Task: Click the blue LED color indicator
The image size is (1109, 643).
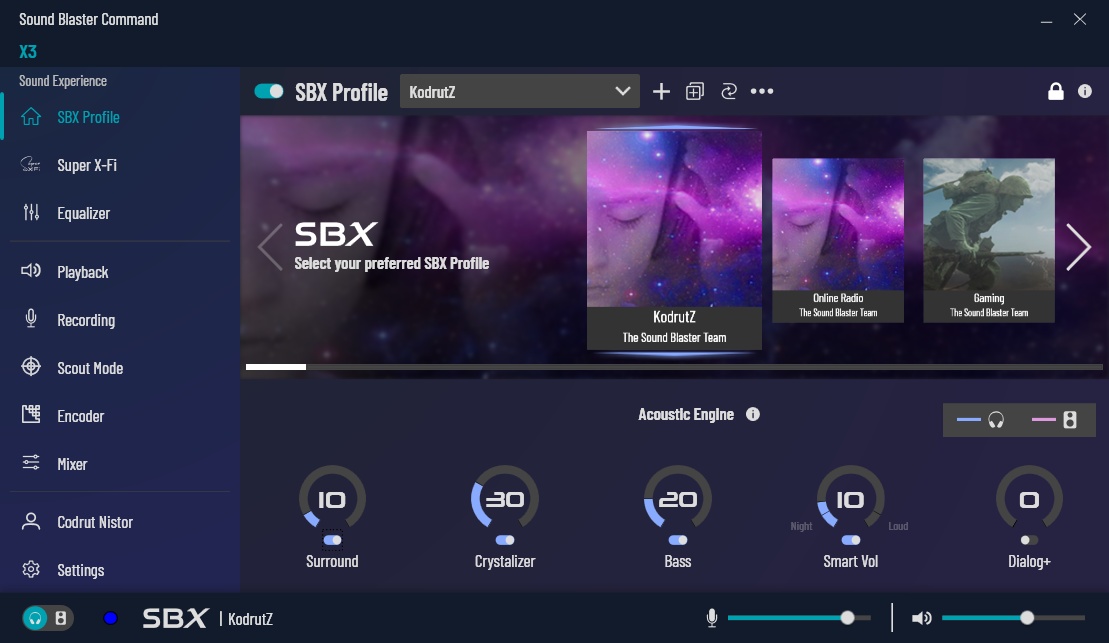Action: (110, 618)
